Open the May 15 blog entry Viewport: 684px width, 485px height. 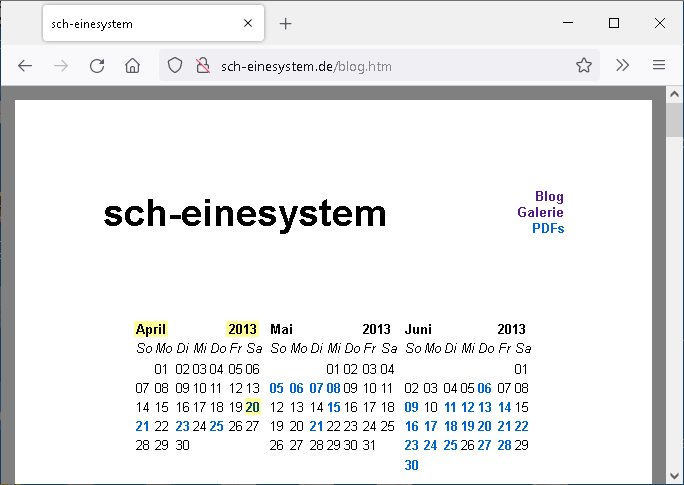tap(334, 407)
